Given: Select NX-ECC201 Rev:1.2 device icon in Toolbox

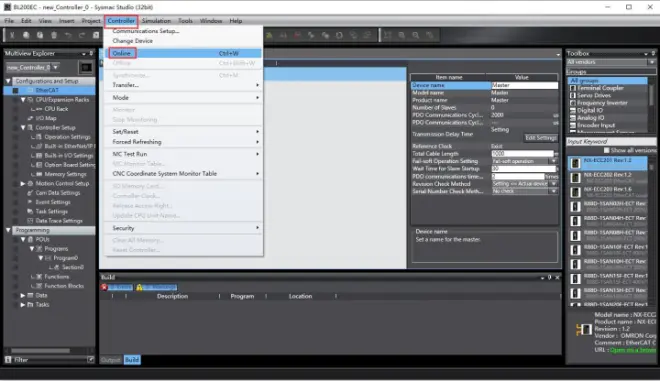Looking at the screenshot, I should [x=575, y=163].
